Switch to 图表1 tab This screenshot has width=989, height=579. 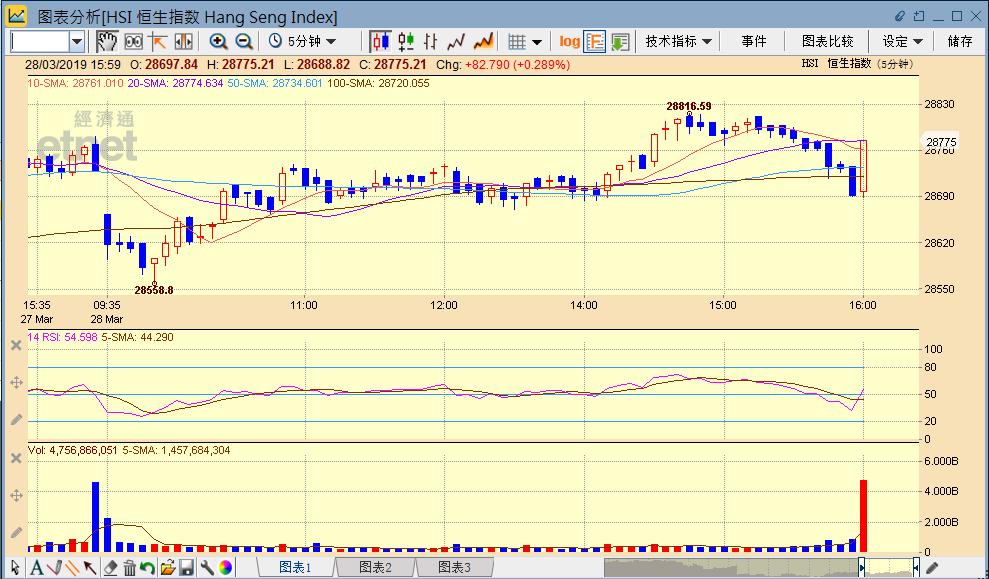[295, 567]
